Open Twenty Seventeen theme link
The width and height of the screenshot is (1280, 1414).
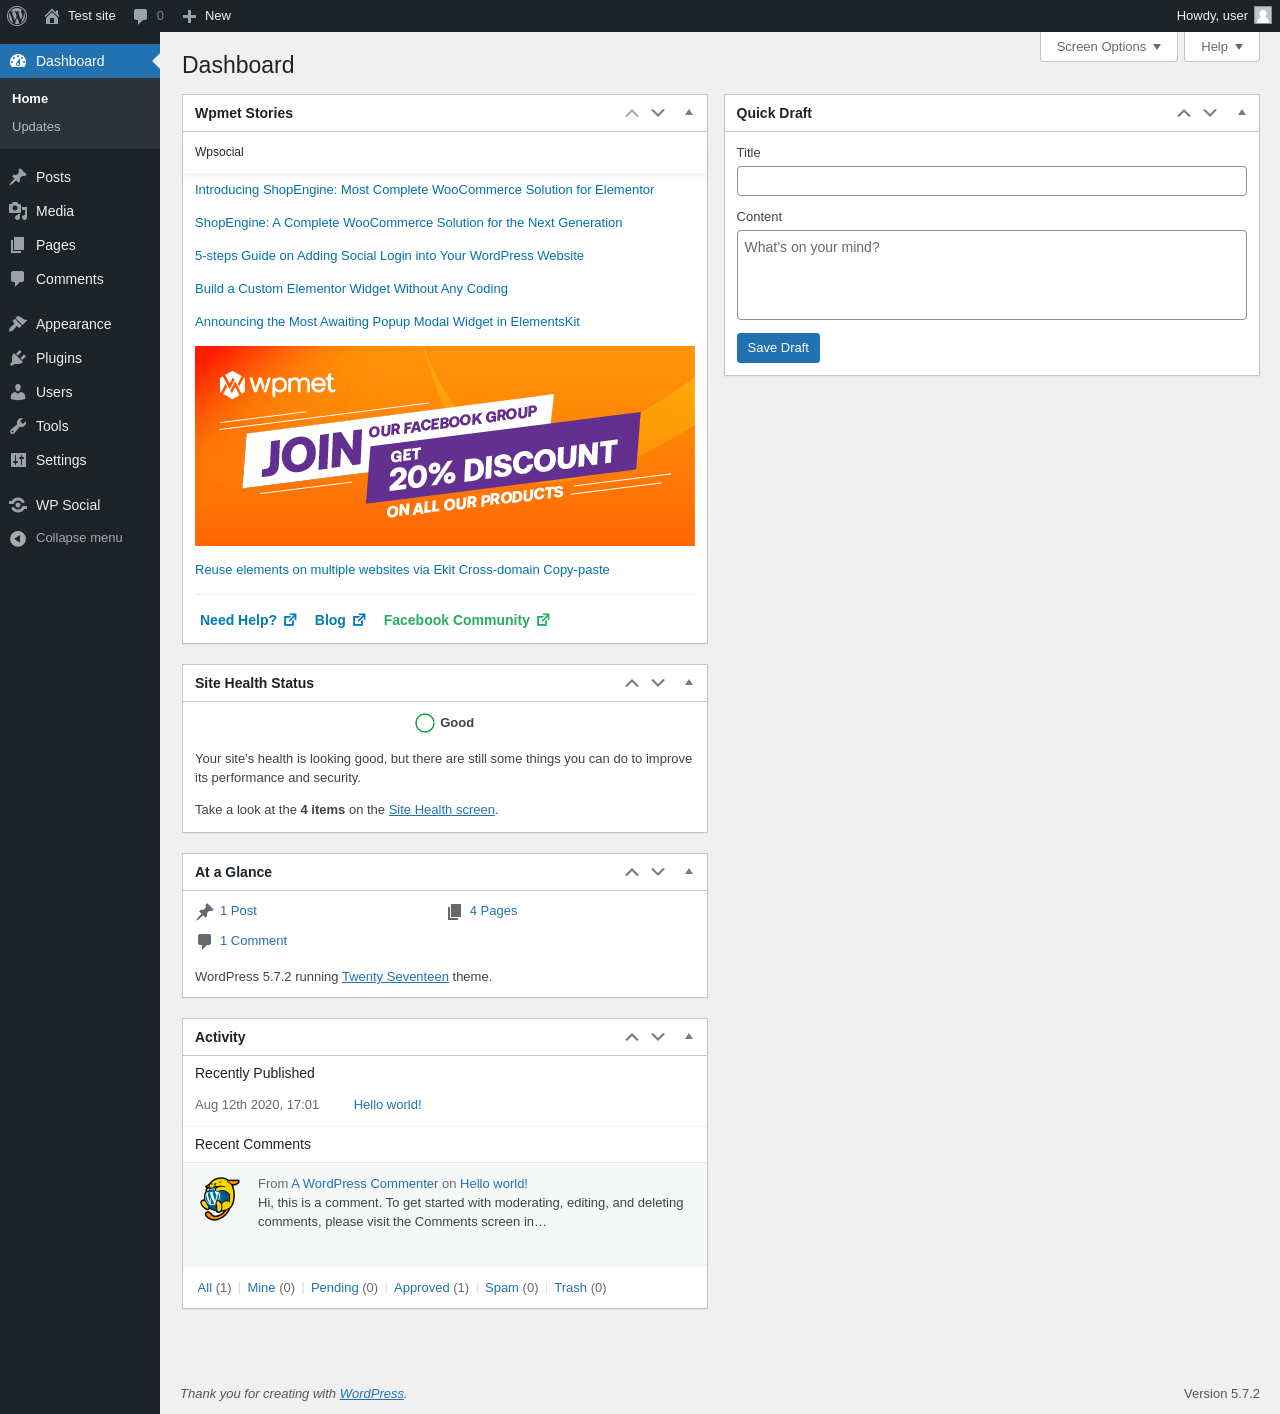click(395, 977)
